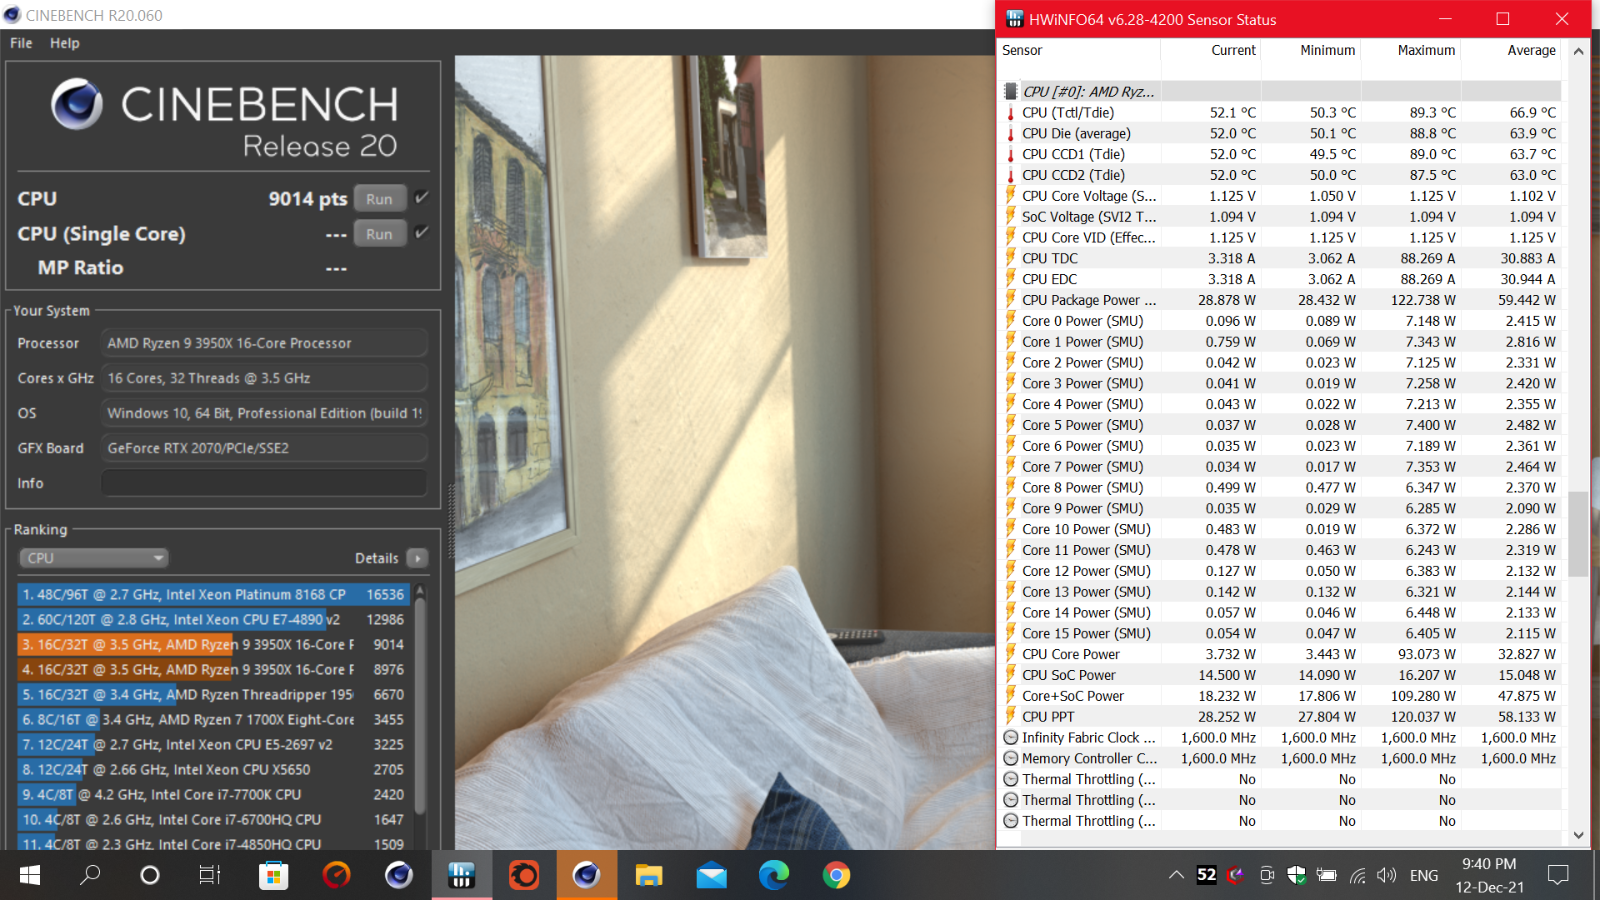Open the File menu in Cinebench
This screenshot has width=1600, height=900.
coord(21,43)
